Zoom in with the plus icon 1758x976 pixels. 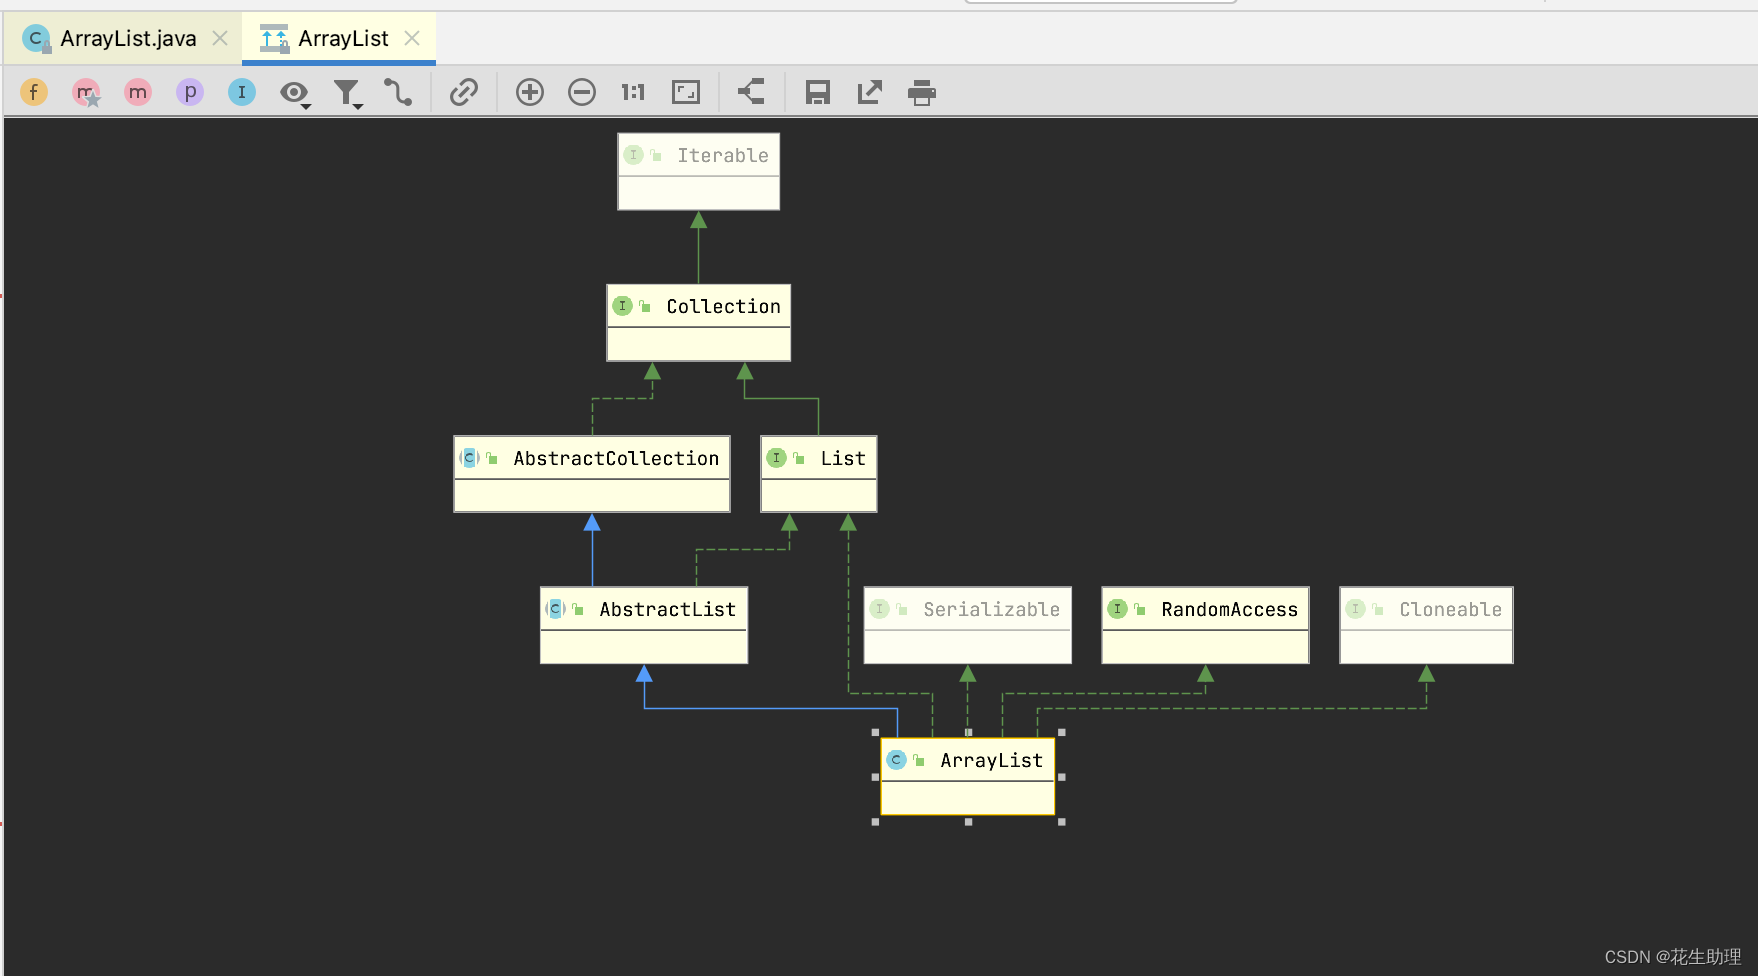click(530, 93)
